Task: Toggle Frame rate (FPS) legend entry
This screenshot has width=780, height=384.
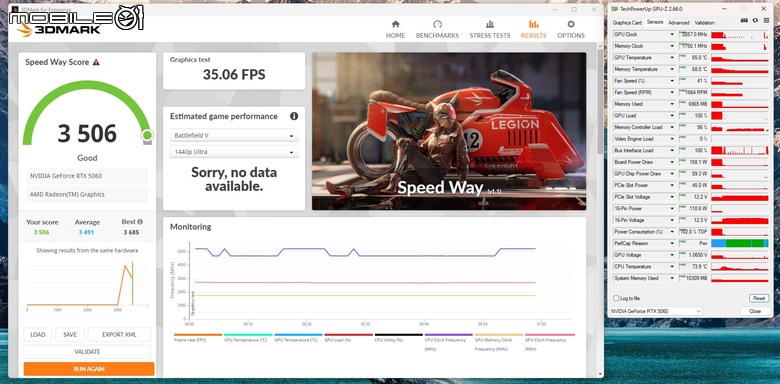Action: coord(198,338)
